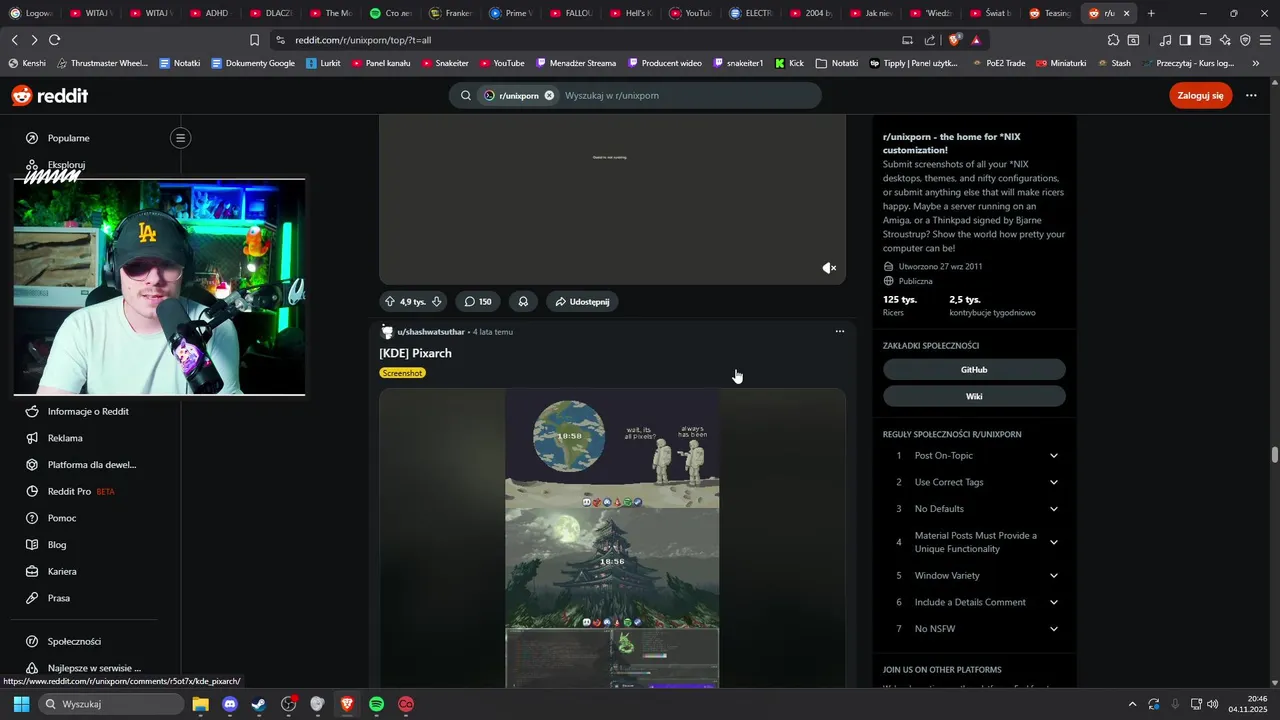Open Reklama in the sidebar
The height and width of the screenshot is (720, 1280).
(x=65, y=438)
